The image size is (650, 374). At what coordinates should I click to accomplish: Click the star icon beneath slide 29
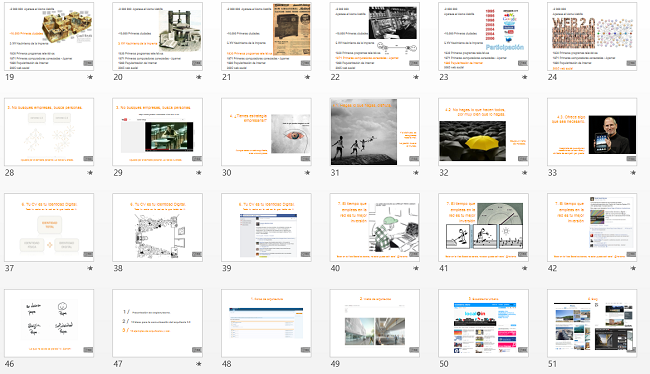pyautogui.click(x=199, y=173)
